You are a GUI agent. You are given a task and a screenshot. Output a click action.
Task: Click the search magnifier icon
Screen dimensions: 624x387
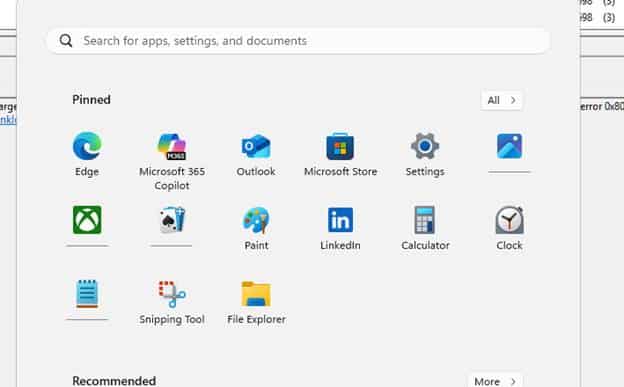point(66,41)
